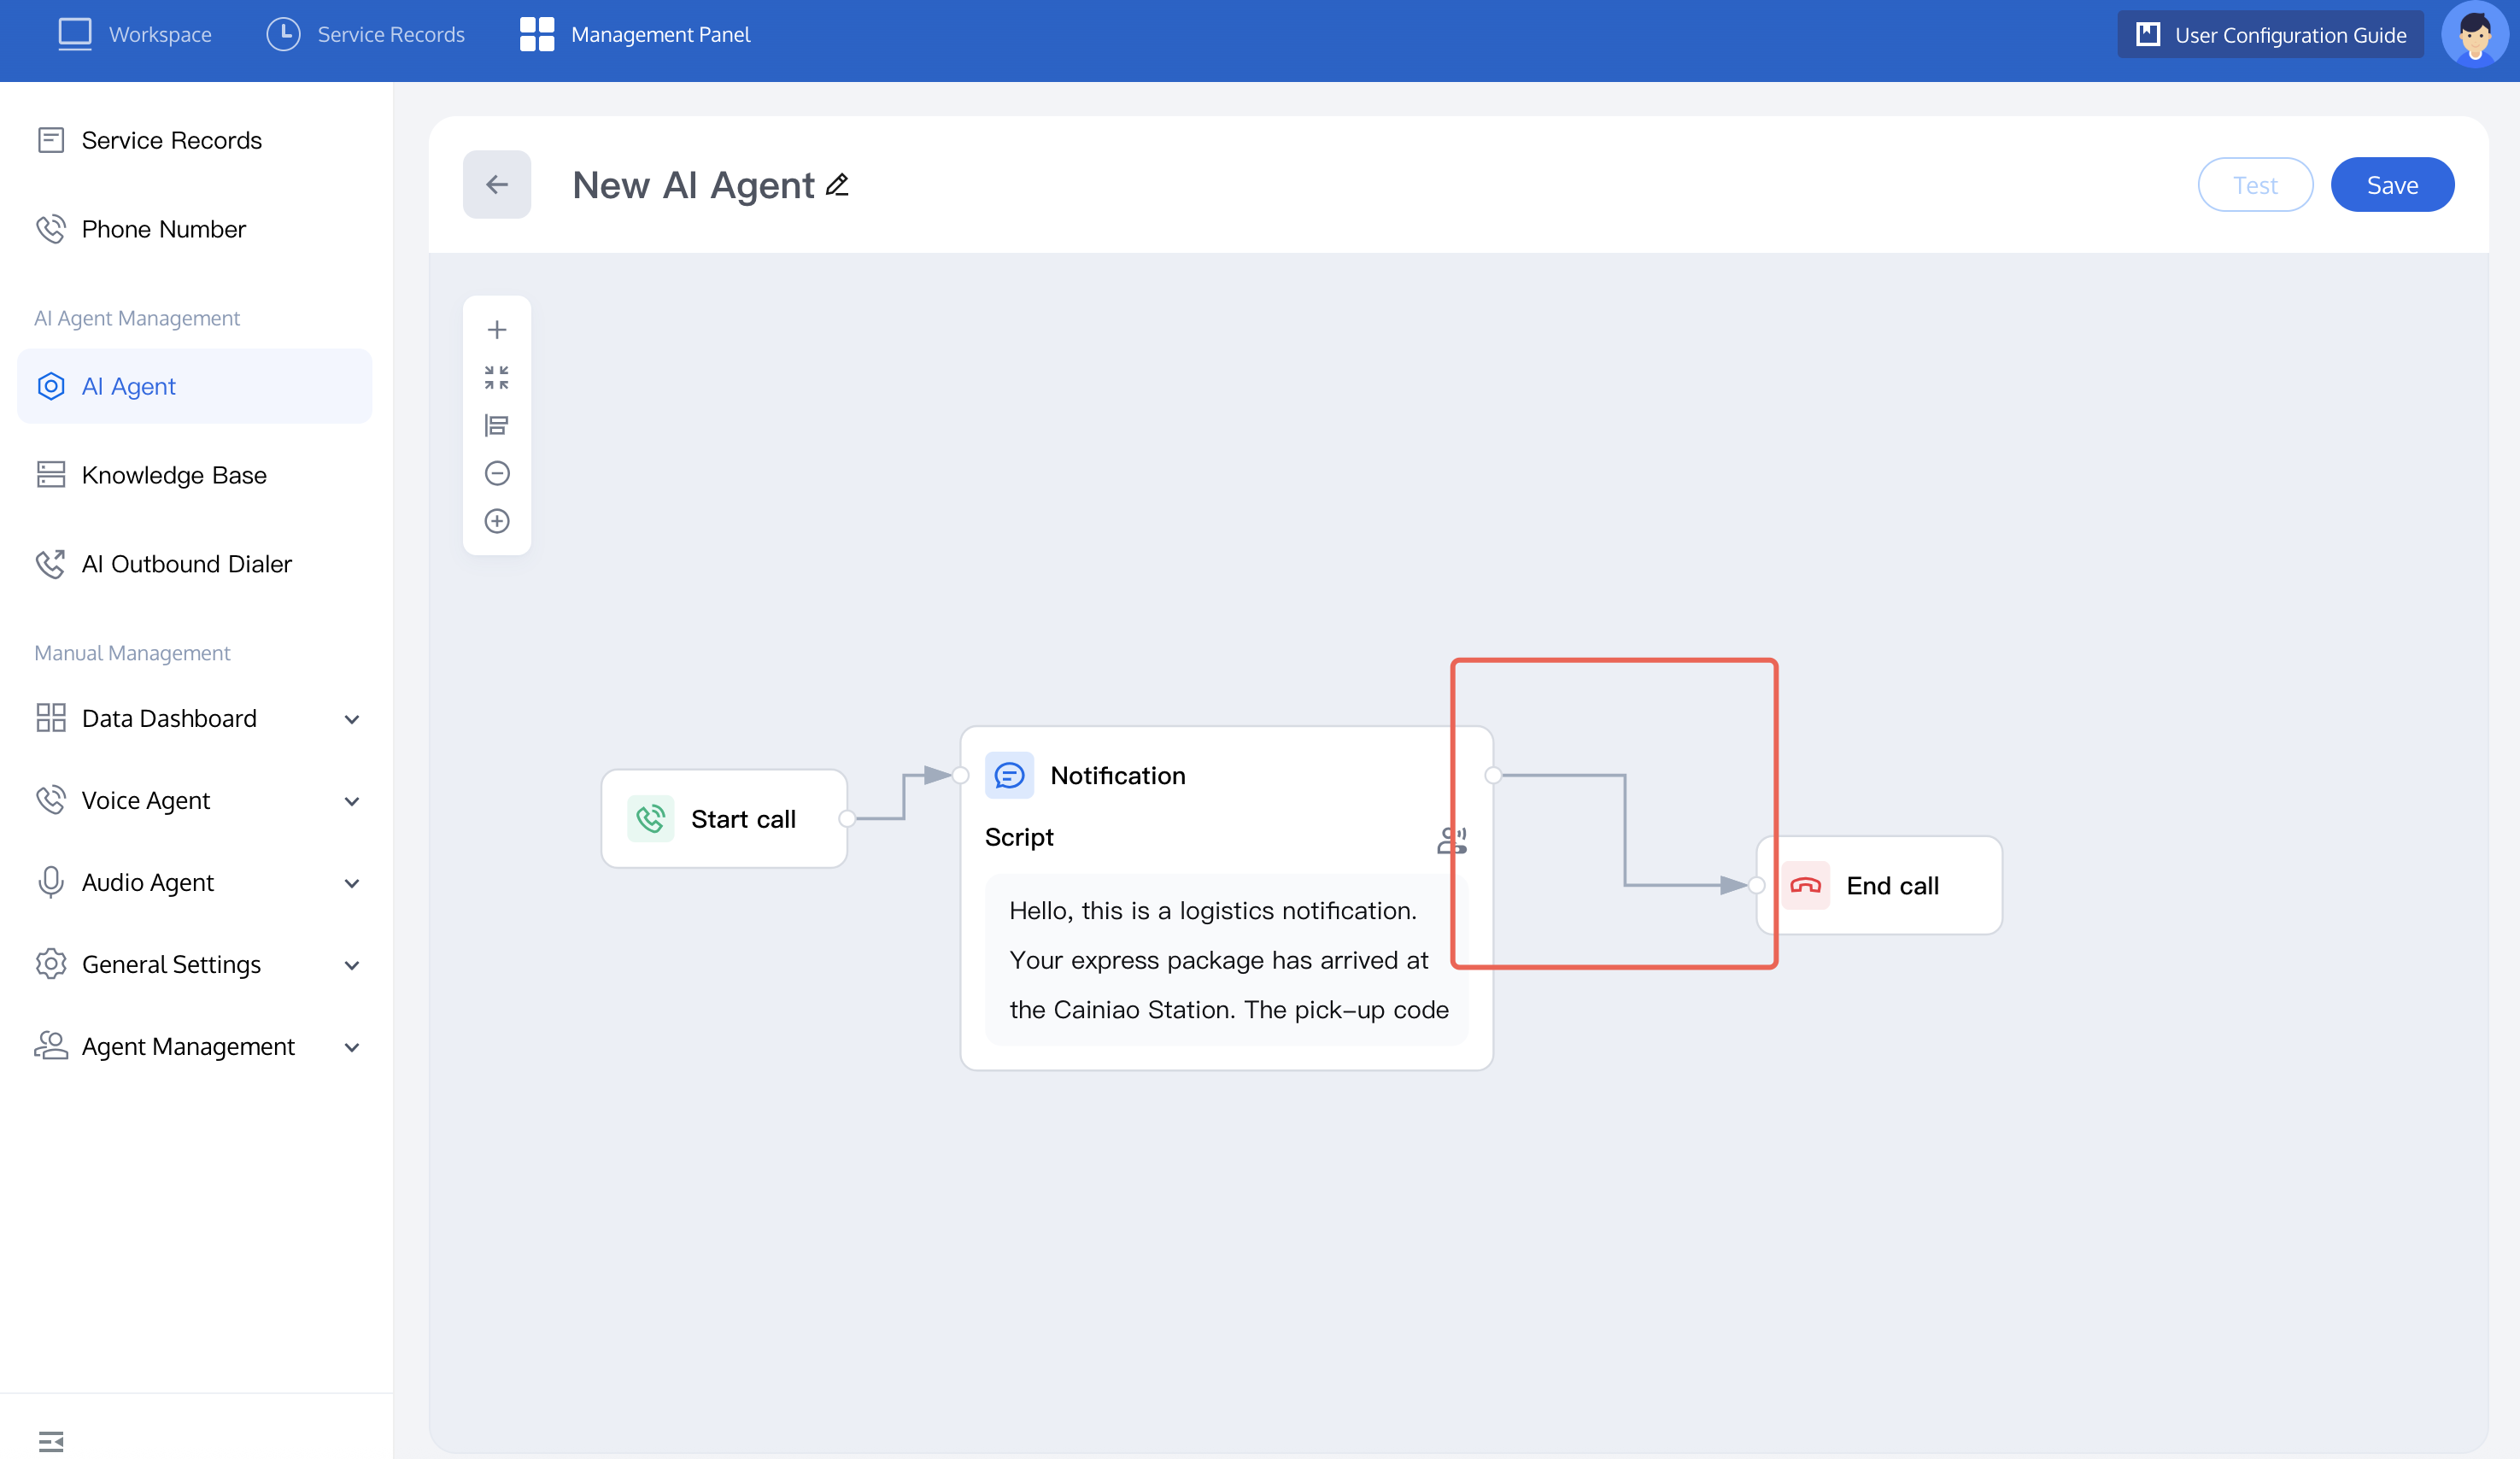2520x1459 pixels.
Task: Expand the Data Dashboard menu
Action: click(x=351, y=719)
